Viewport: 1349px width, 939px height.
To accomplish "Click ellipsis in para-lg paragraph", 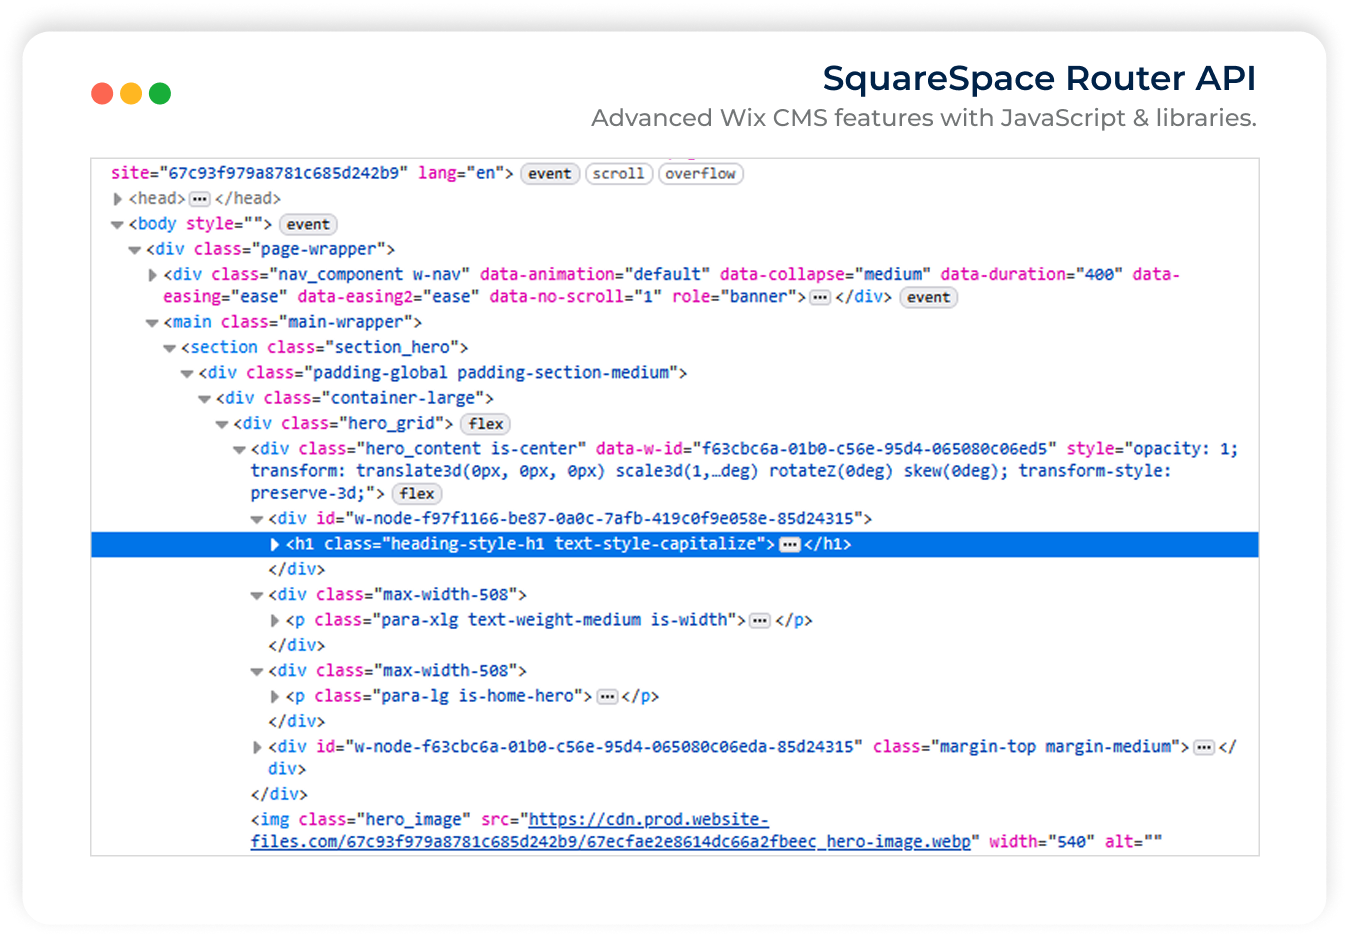I will coord(607,697).
